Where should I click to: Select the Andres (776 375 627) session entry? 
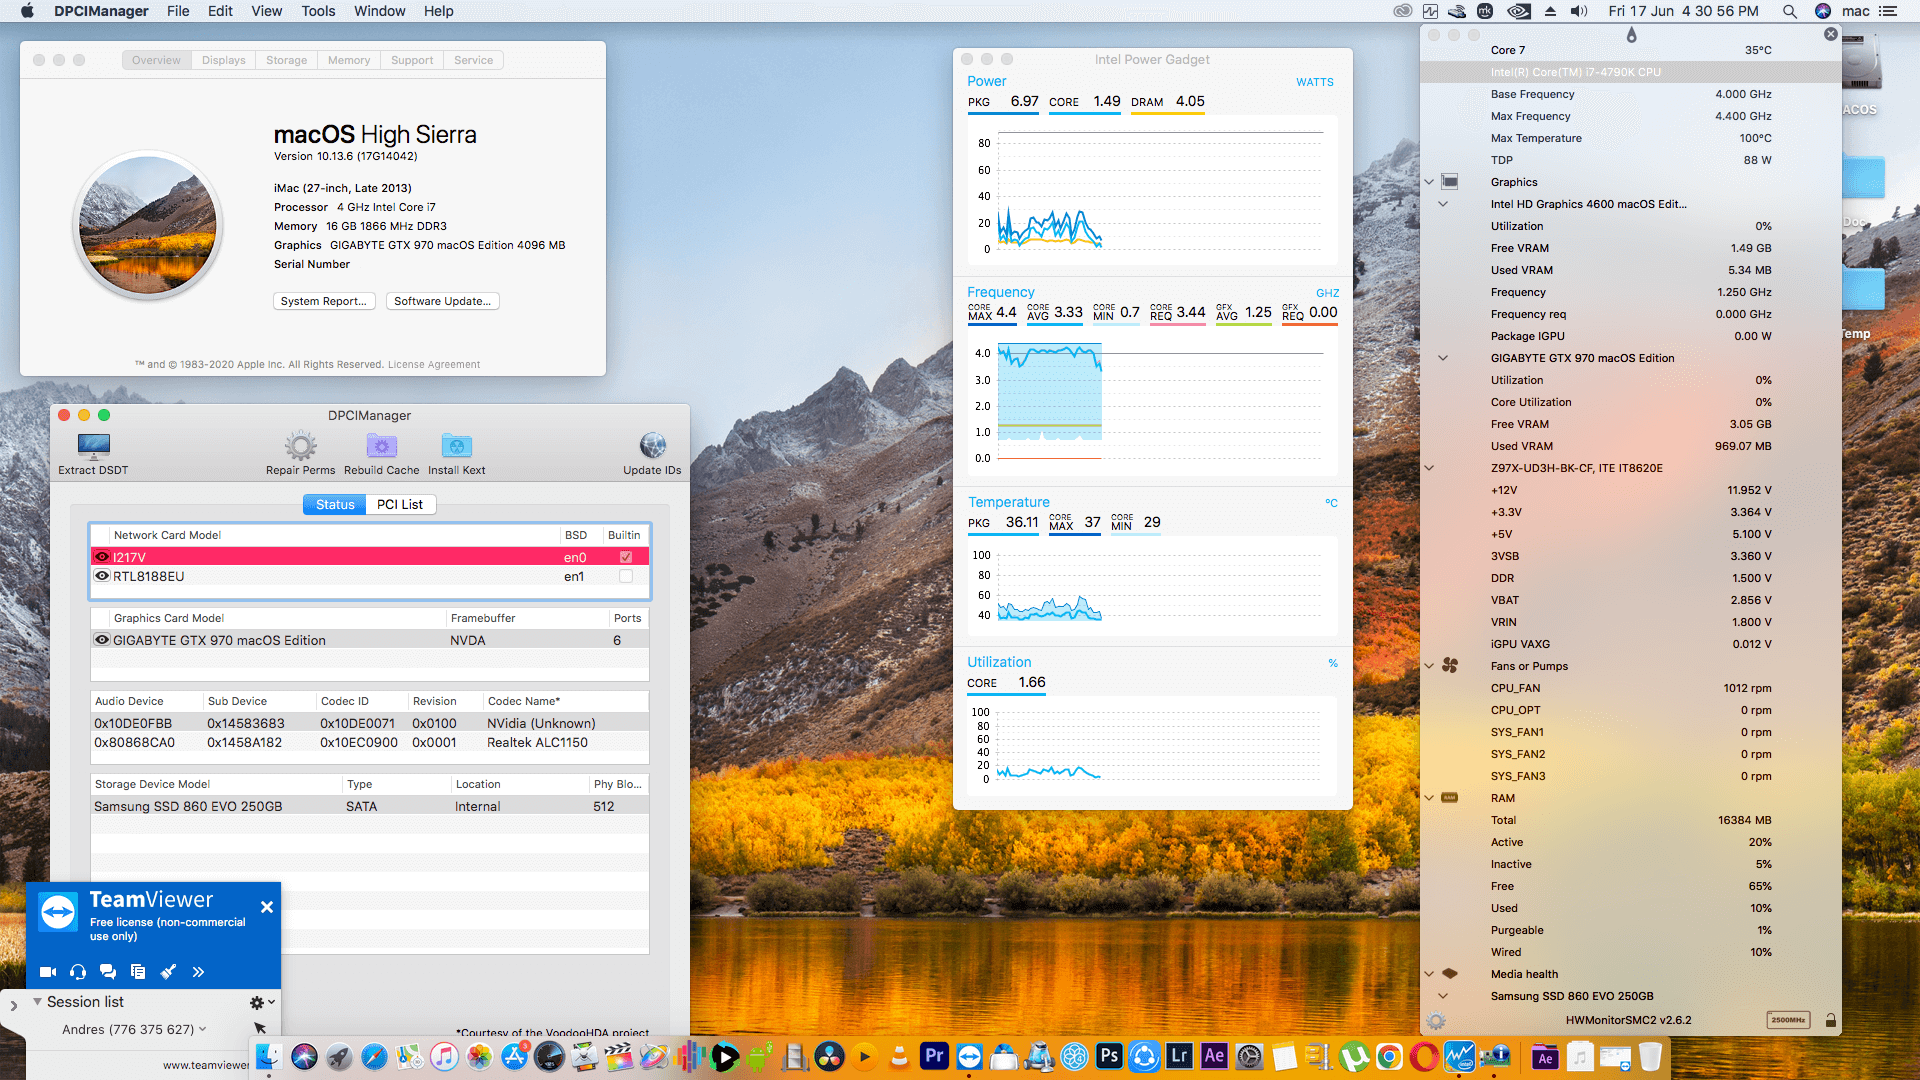[130, 1029]
